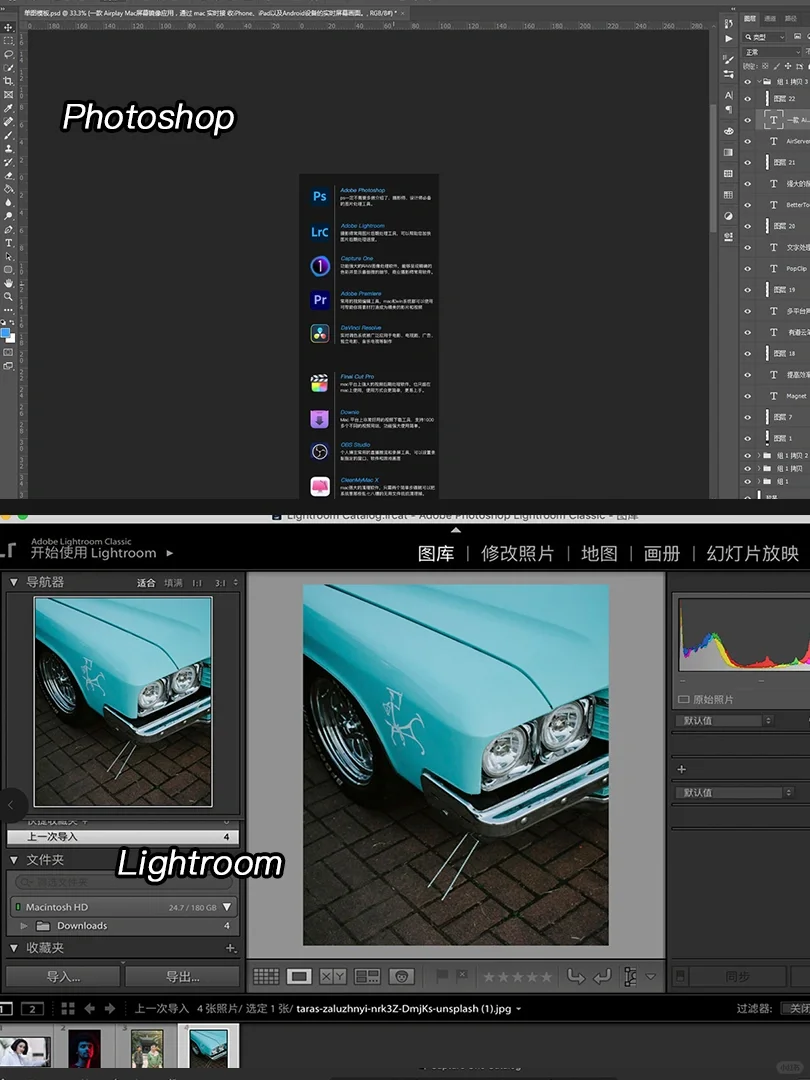Set navigator zoom to 适合
The width and height of the screenshot is (810, 1080).
pyautogui.click(x=146, y=583)
